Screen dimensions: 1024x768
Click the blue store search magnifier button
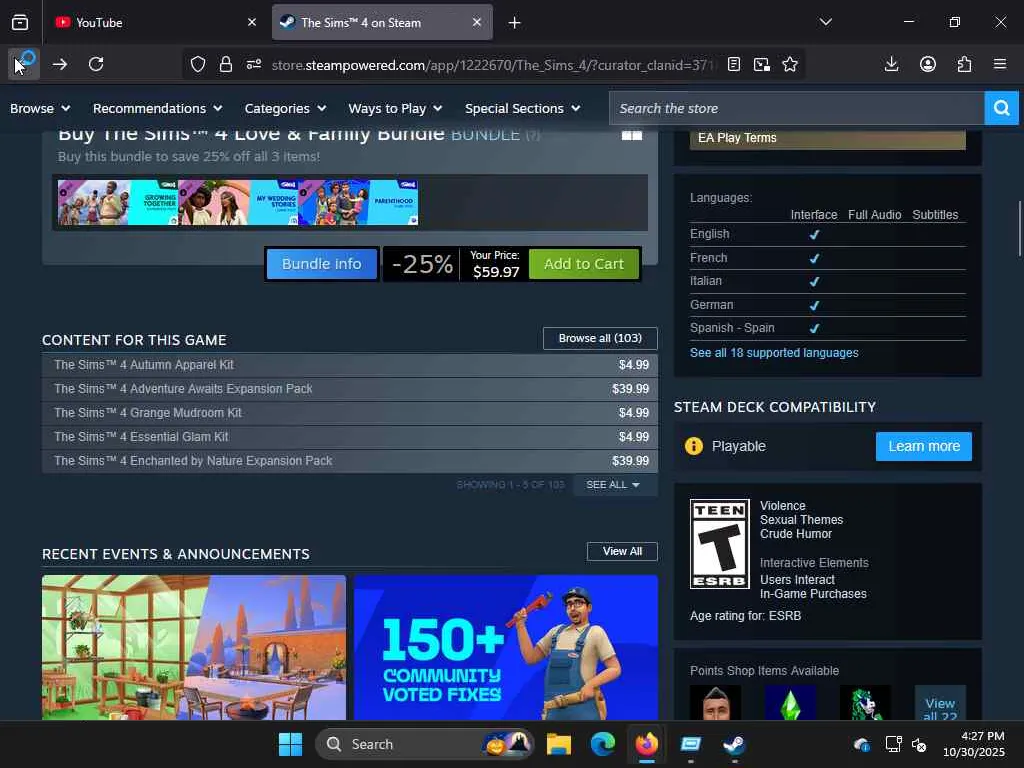point(1001,108)
